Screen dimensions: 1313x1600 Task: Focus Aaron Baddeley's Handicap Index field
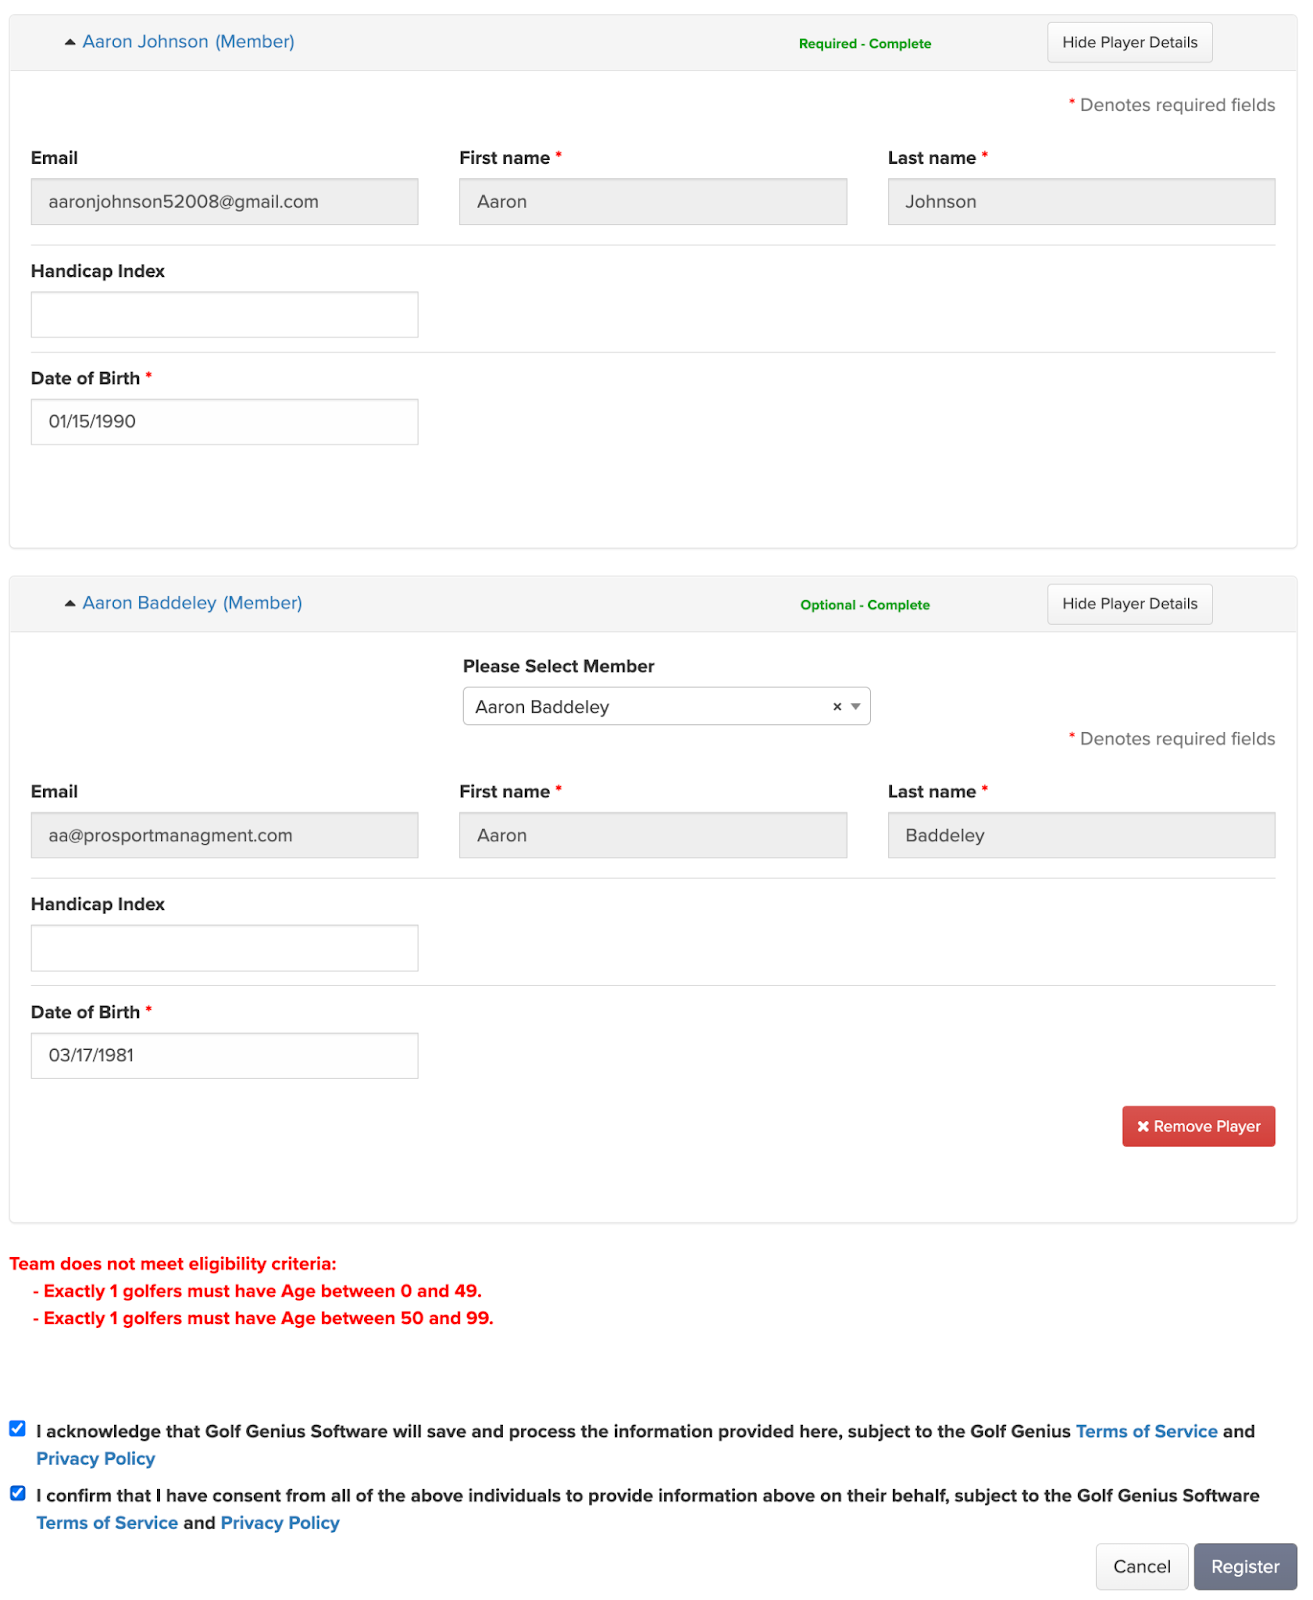tap(224, 948)
